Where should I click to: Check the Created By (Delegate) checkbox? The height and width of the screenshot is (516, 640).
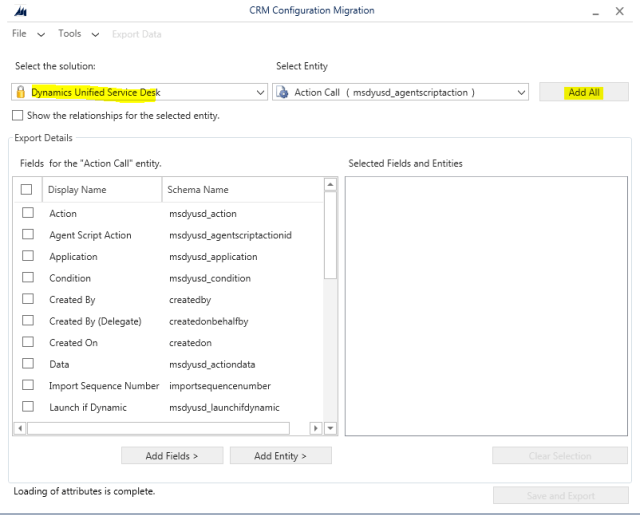[28, 320]
